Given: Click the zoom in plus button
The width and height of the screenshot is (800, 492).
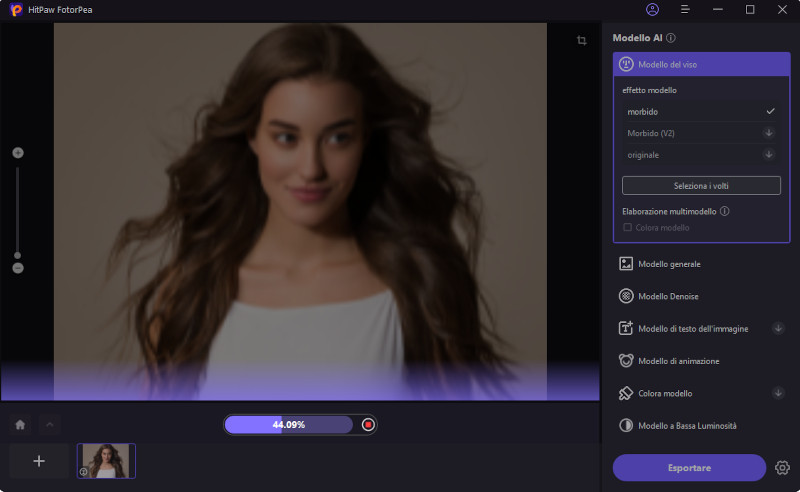Looking at the screenshot, I should click(18, 153).
